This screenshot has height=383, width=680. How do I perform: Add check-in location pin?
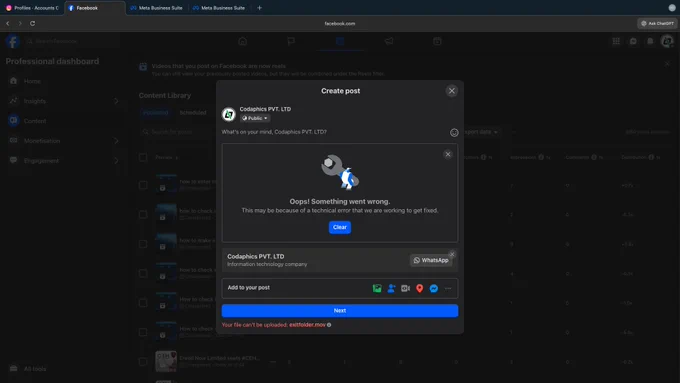(419, 288)
